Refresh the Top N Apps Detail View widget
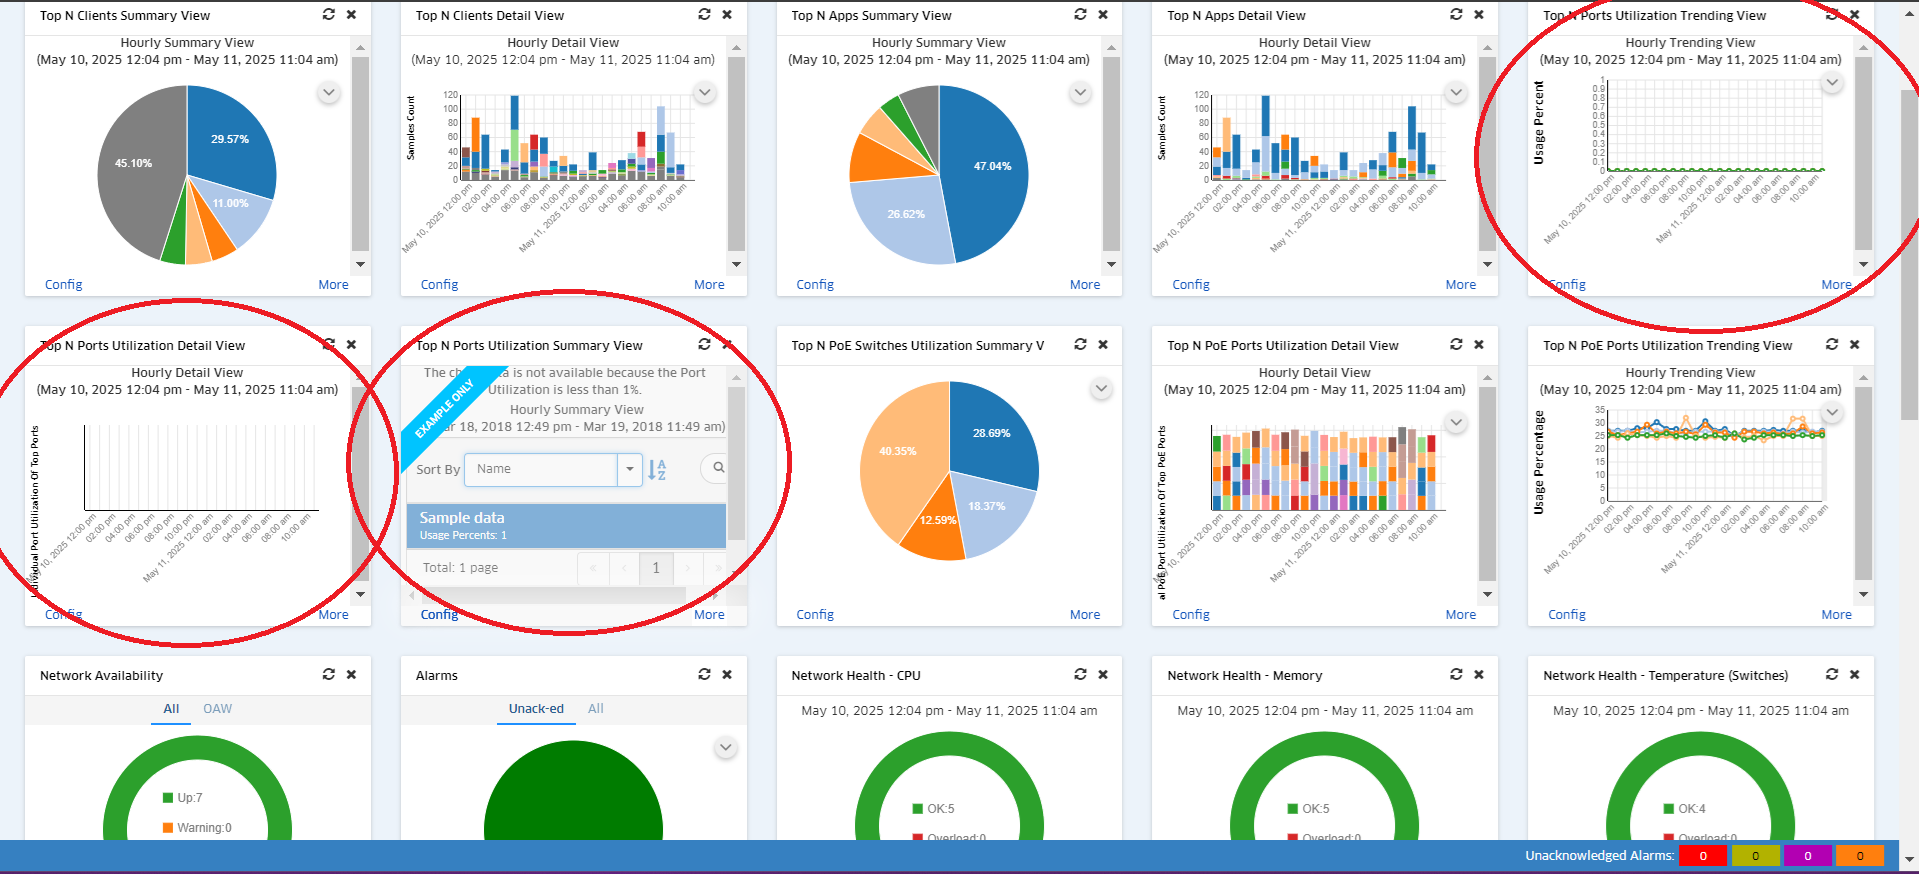 (x=1456, y=14)
